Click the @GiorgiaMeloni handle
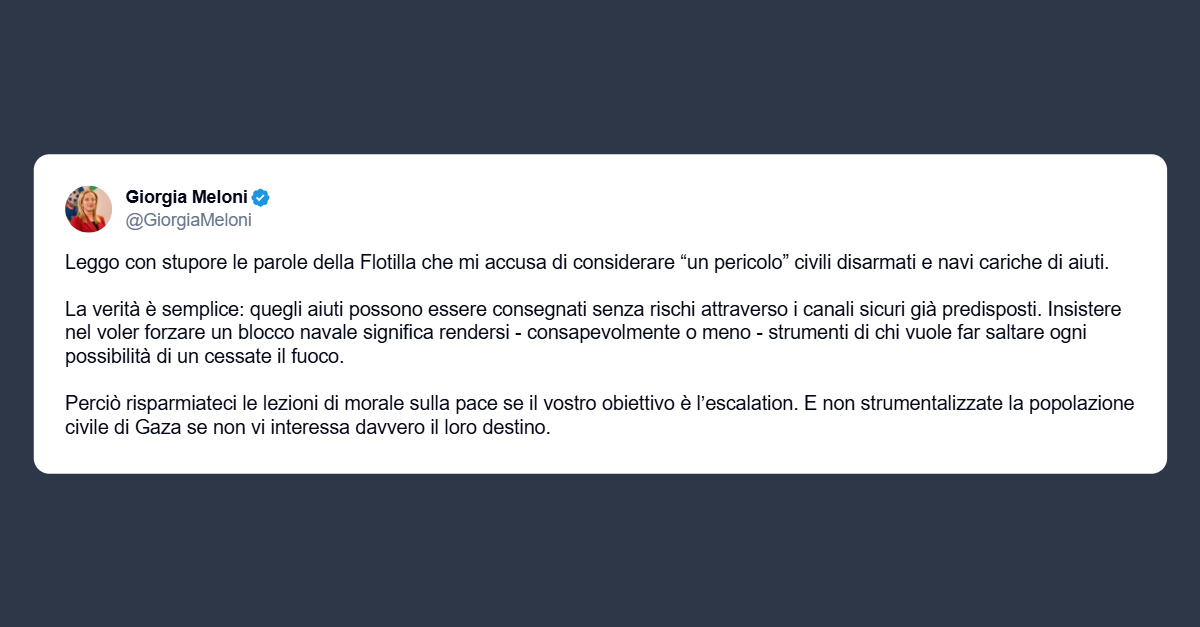The image size is (1200, 627). [x=188, y=220]
